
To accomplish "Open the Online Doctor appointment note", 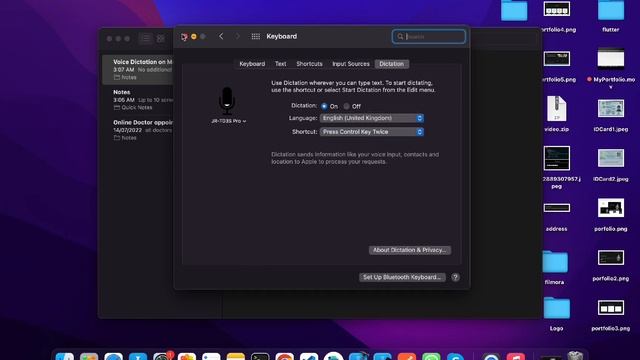I will click(x=138, y=130).
